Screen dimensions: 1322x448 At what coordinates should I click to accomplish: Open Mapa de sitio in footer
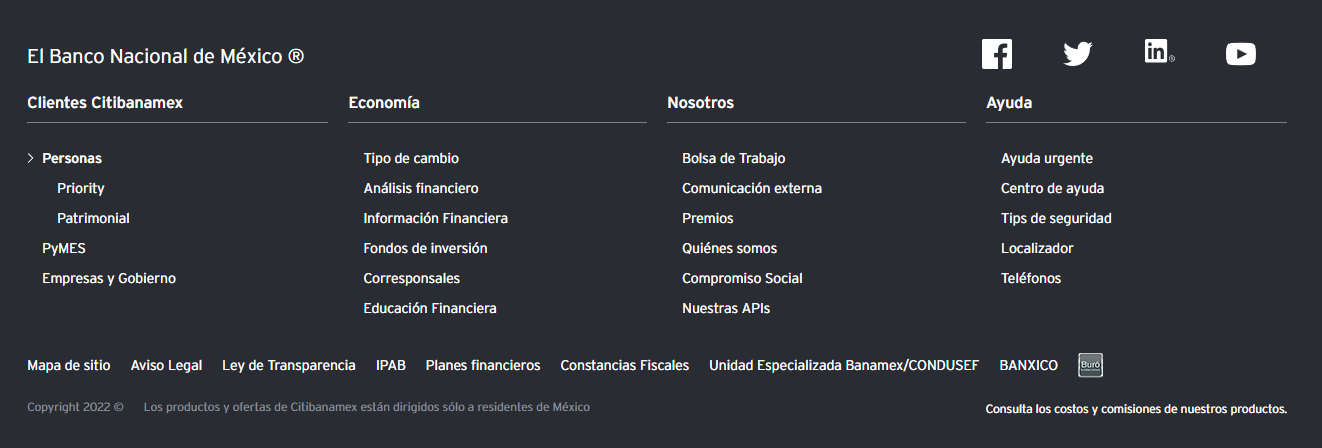pos(69,366)
